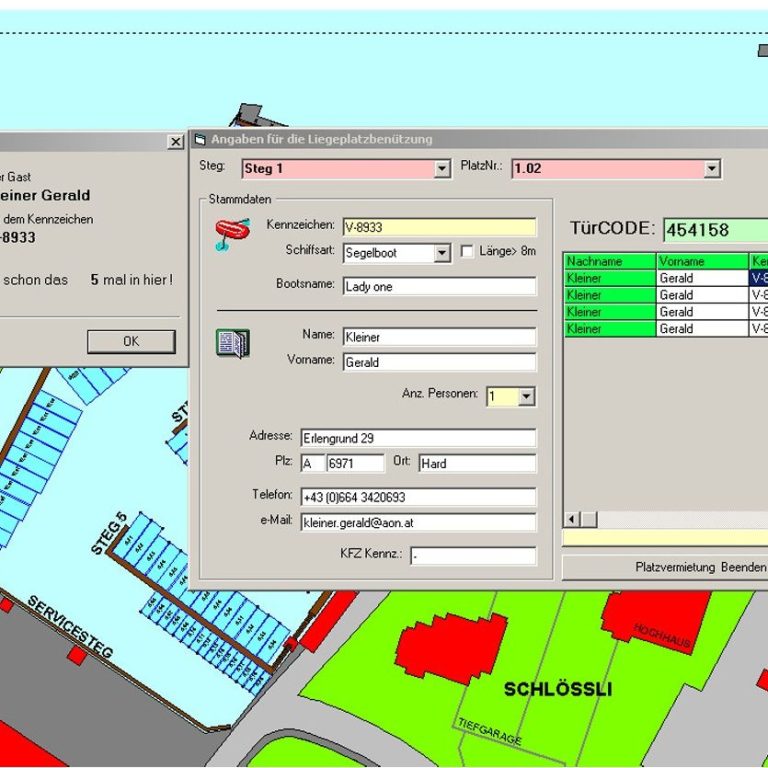Click the address book icon beside Name

[232, 343]
